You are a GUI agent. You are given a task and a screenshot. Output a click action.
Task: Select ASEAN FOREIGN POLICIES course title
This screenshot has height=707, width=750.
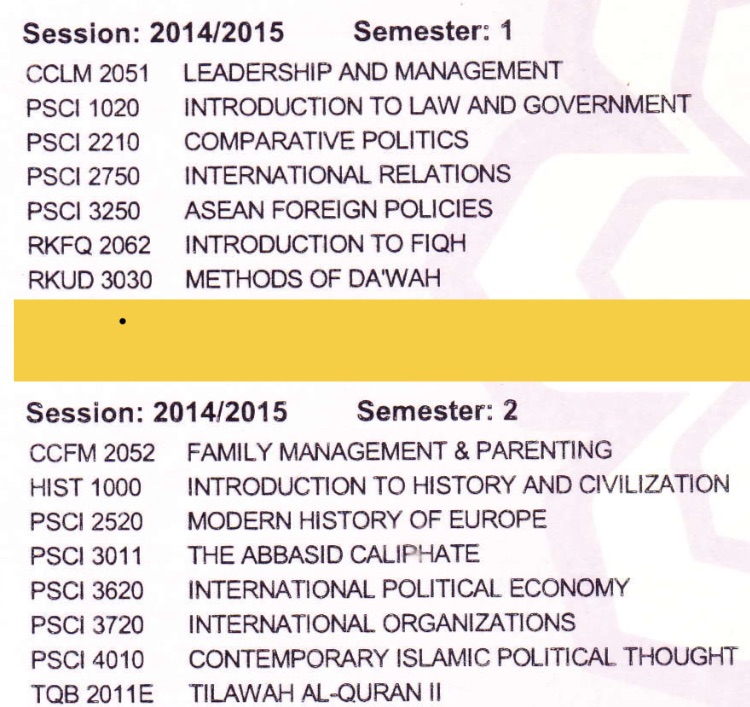tap(338, 209)
